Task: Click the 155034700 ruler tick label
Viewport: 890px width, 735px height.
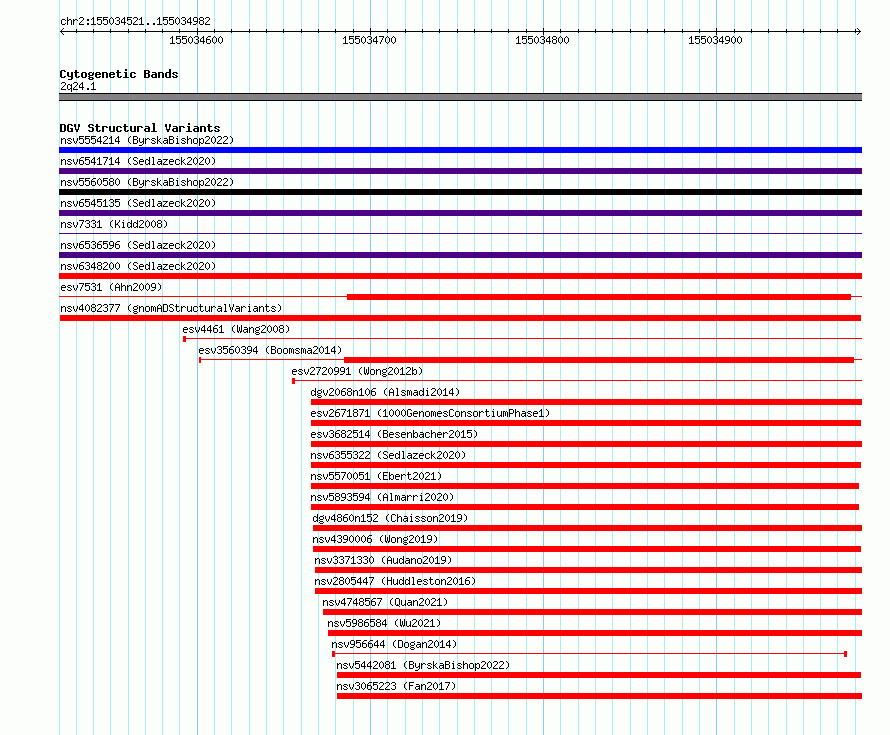Action: [369, 40]
